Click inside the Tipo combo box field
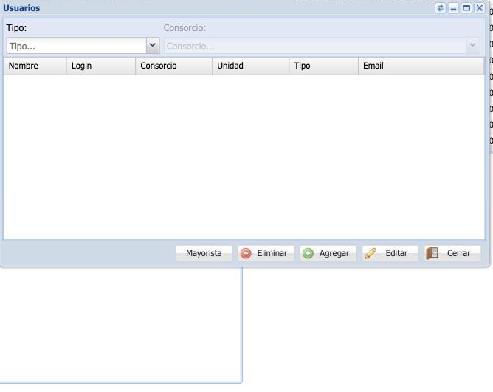 coord(76,46)
